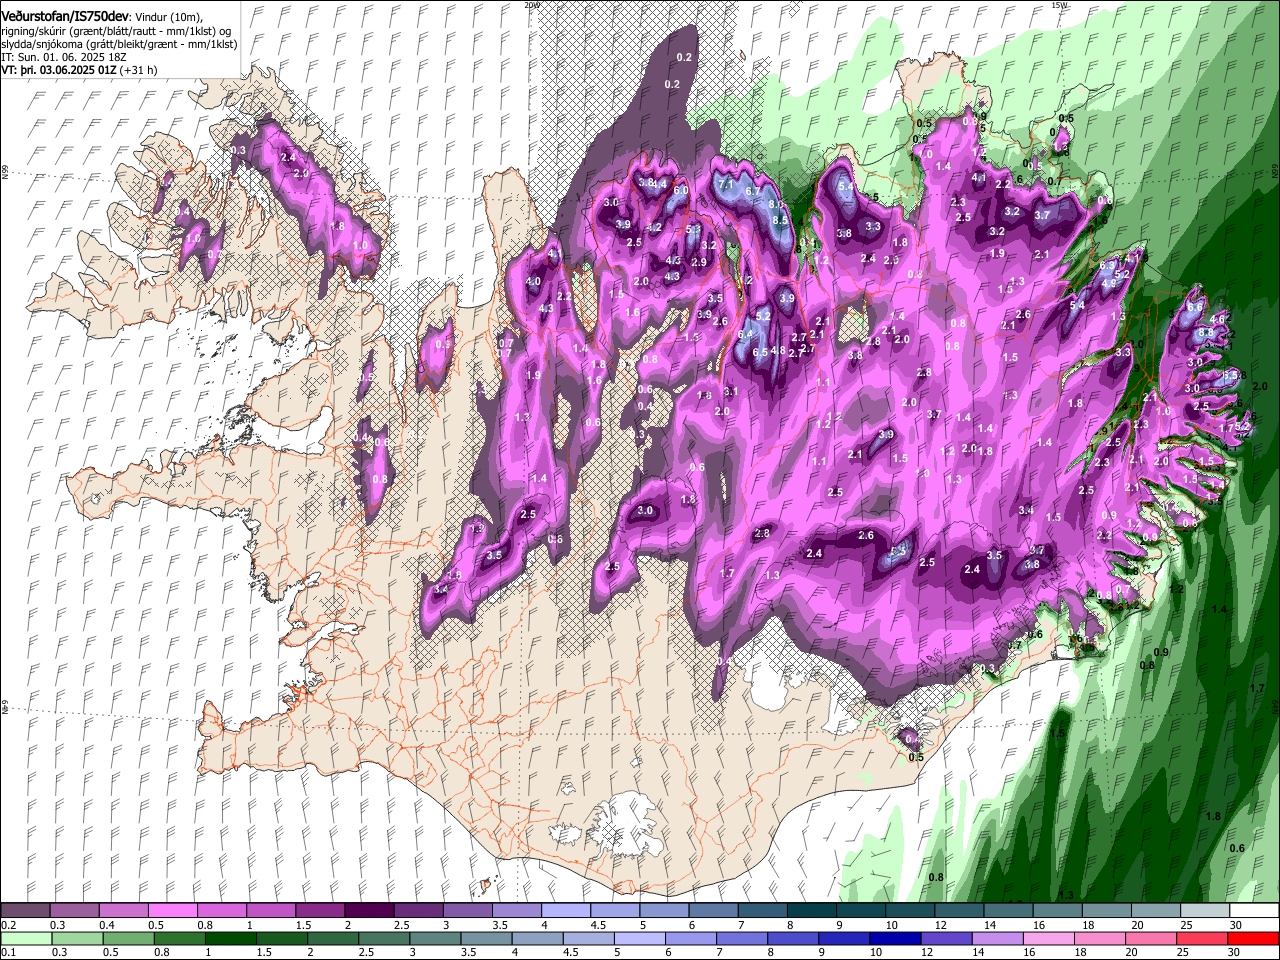Click the 6.7 snowfall value label
The image size is (1280, 960).
[x=753, y=190]
